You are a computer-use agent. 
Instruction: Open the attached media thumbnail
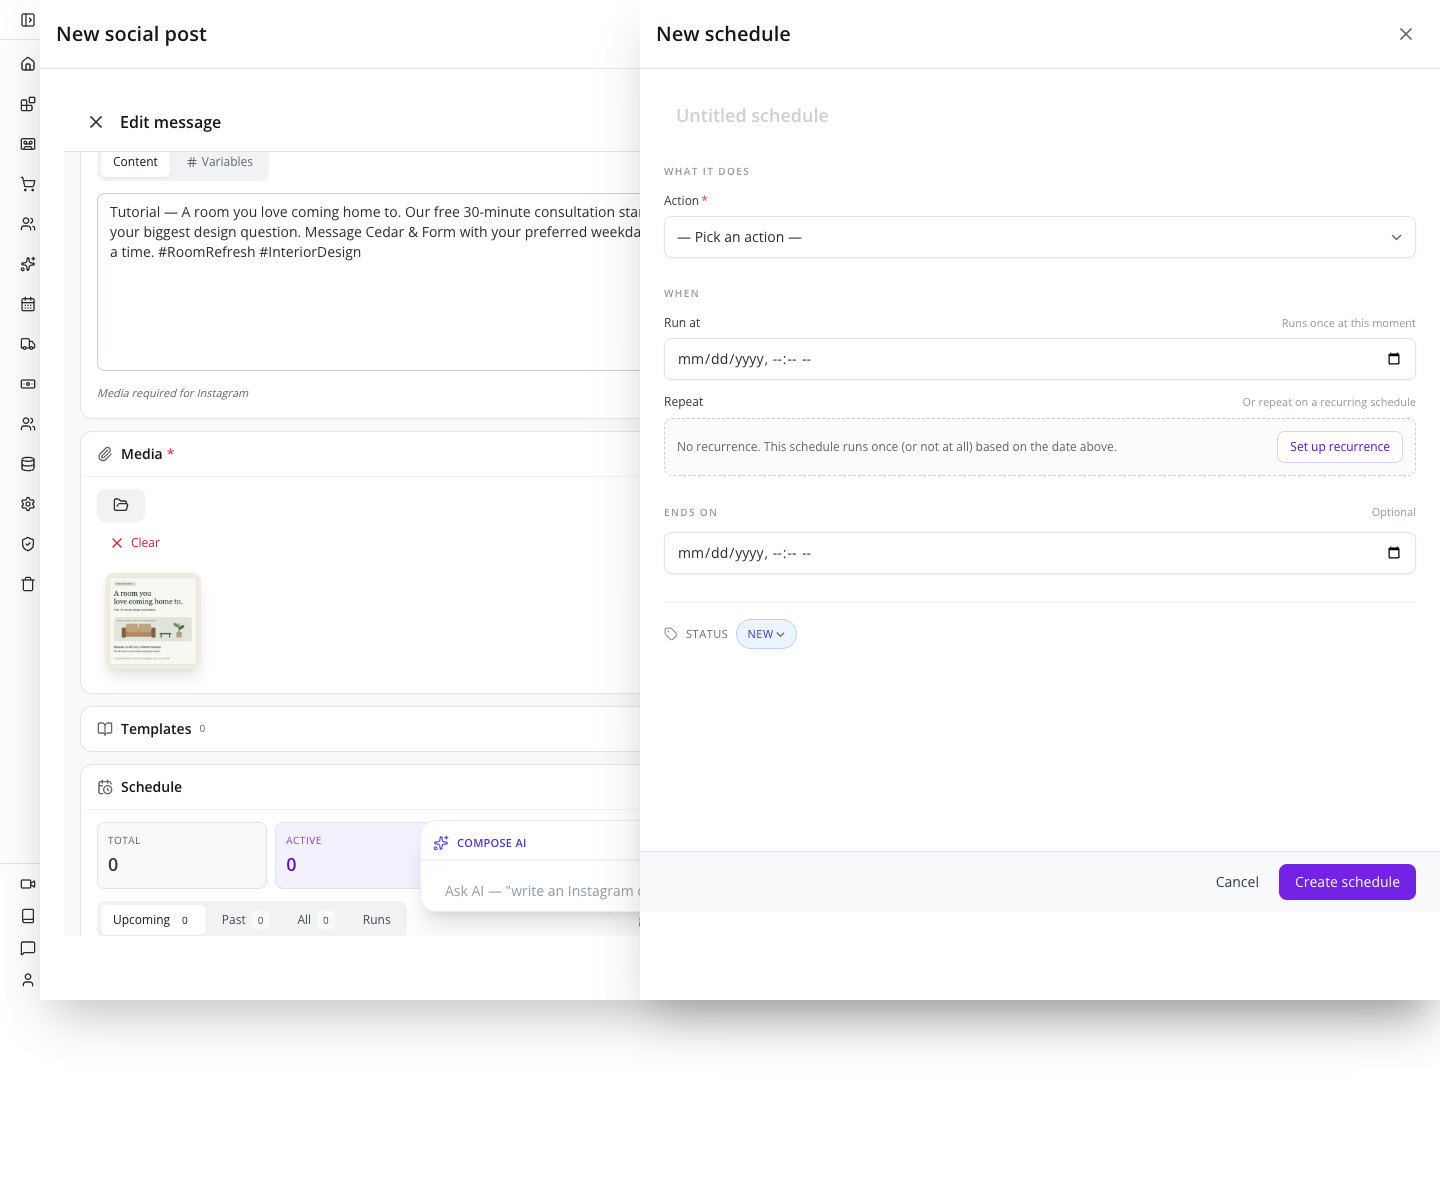click(153, 621)
